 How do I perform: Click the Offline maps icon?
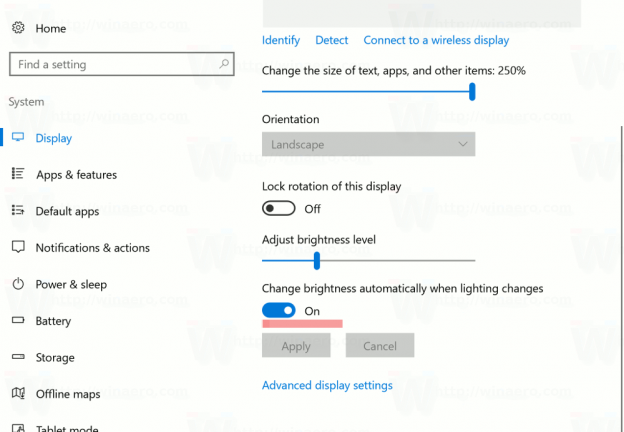pyautogui.click(x=18, y=394)
